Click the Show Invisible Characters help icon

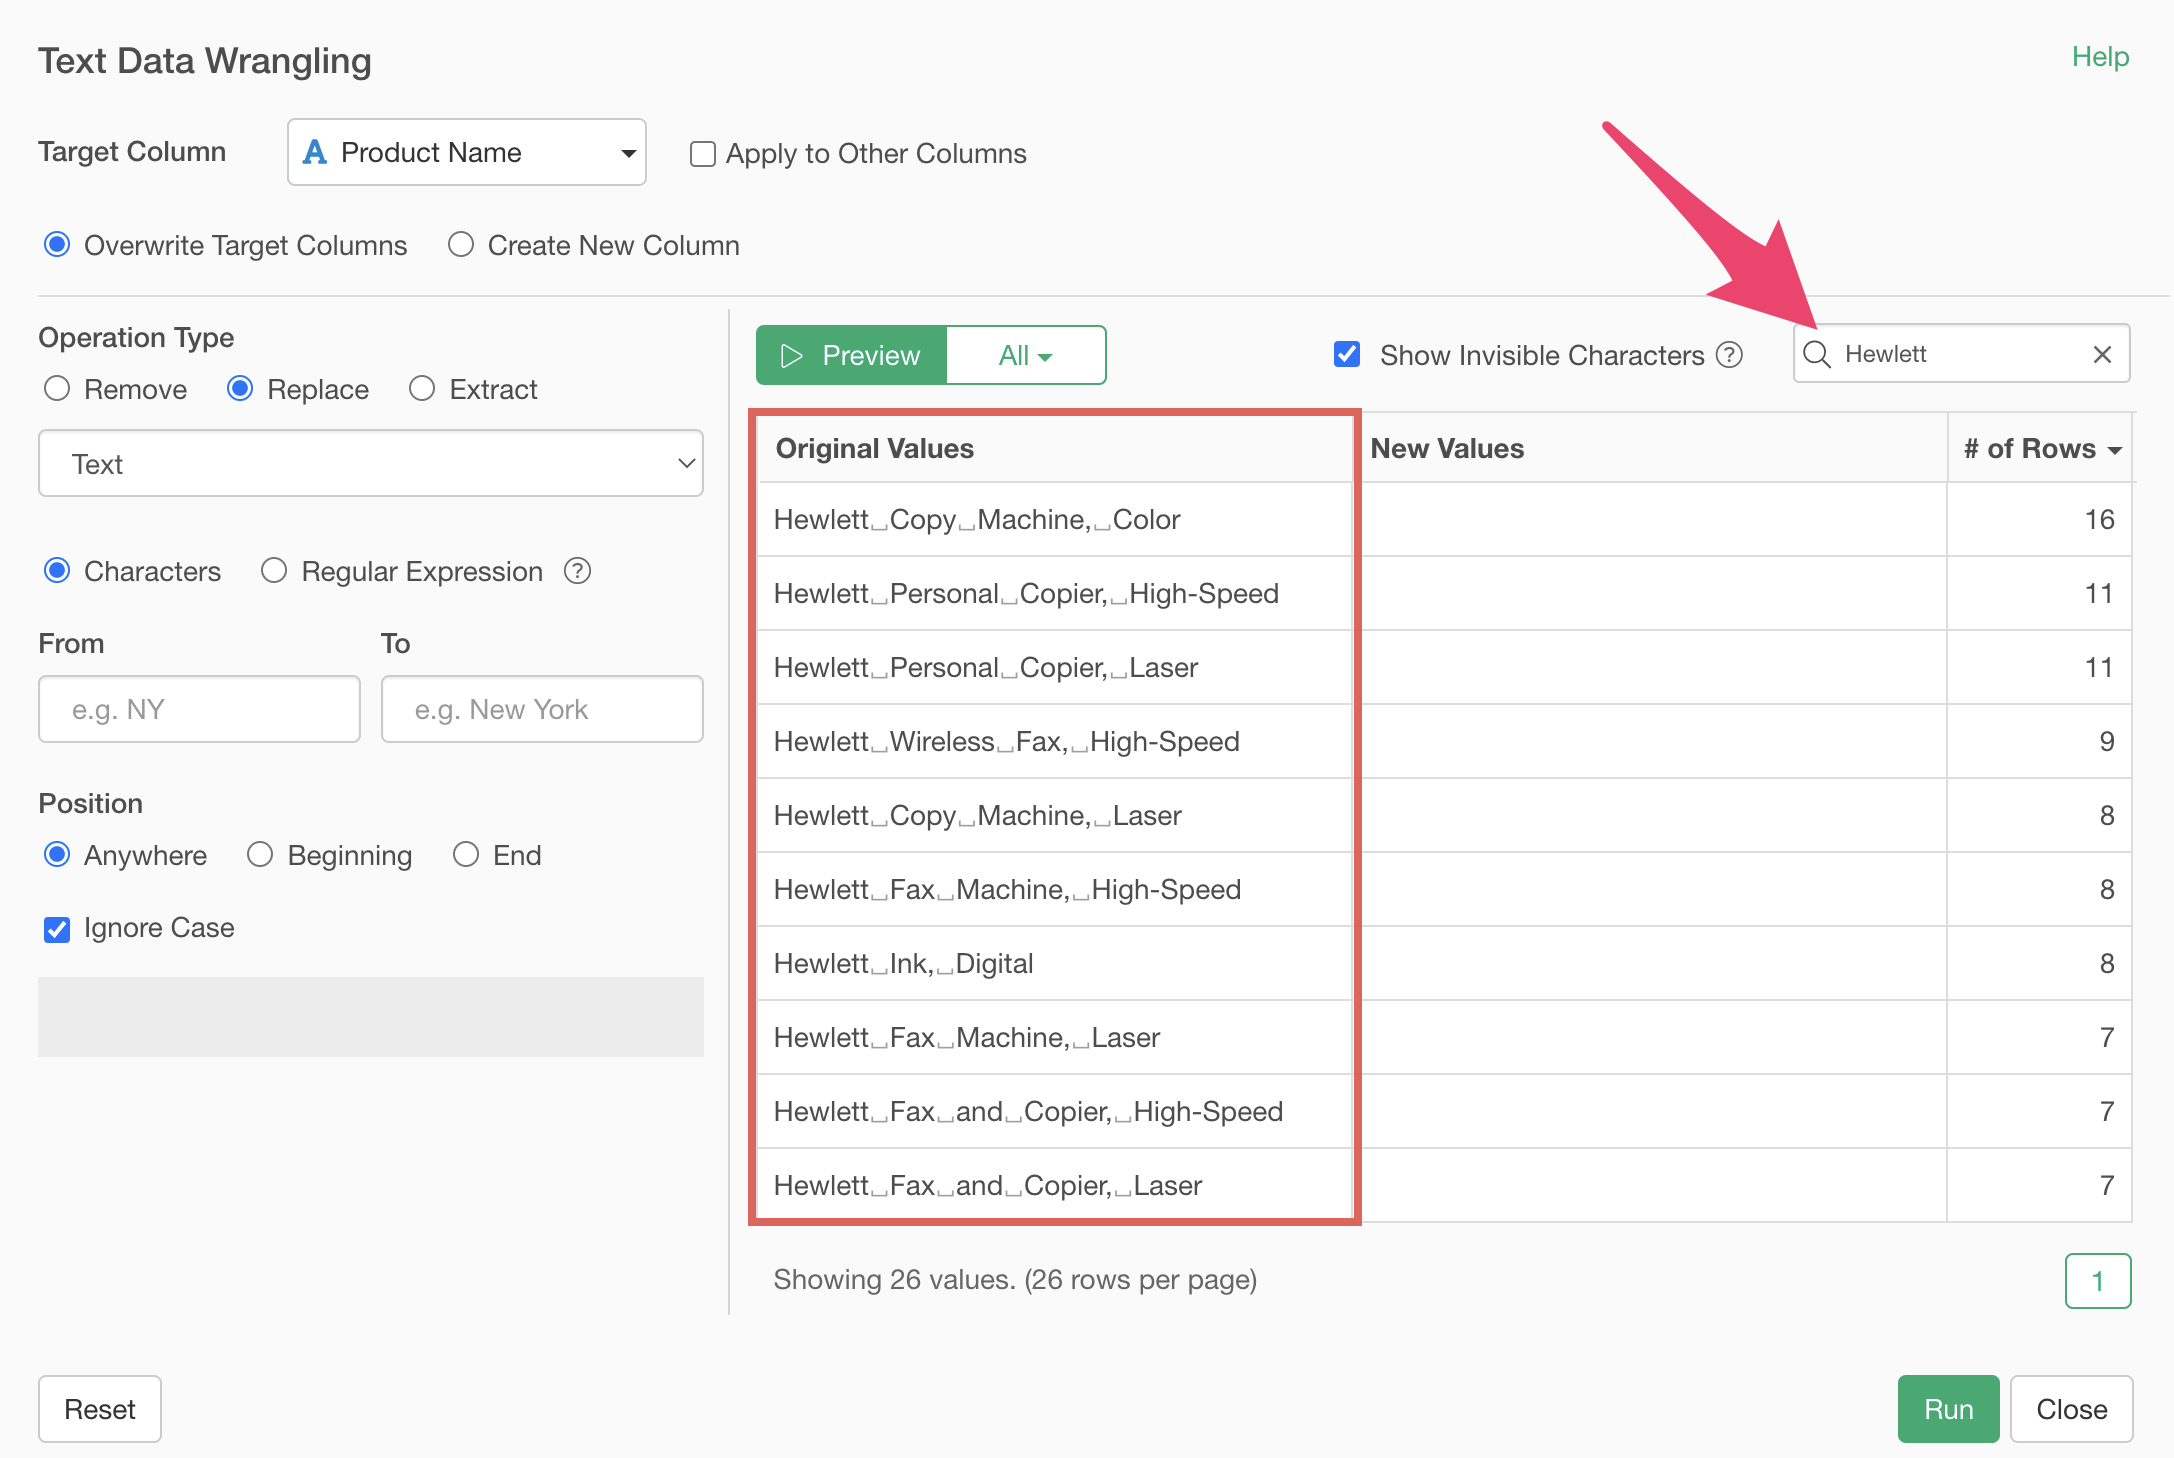pos(1730,355)
